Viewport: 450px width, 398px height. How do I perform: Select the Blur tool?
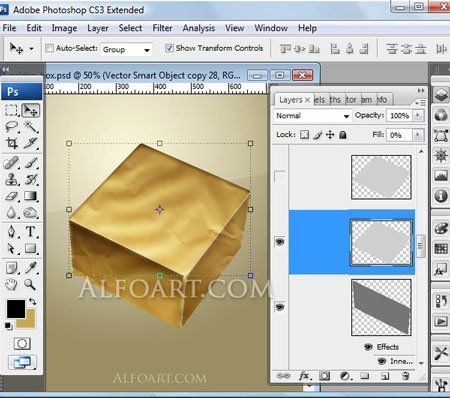[11, 212]
